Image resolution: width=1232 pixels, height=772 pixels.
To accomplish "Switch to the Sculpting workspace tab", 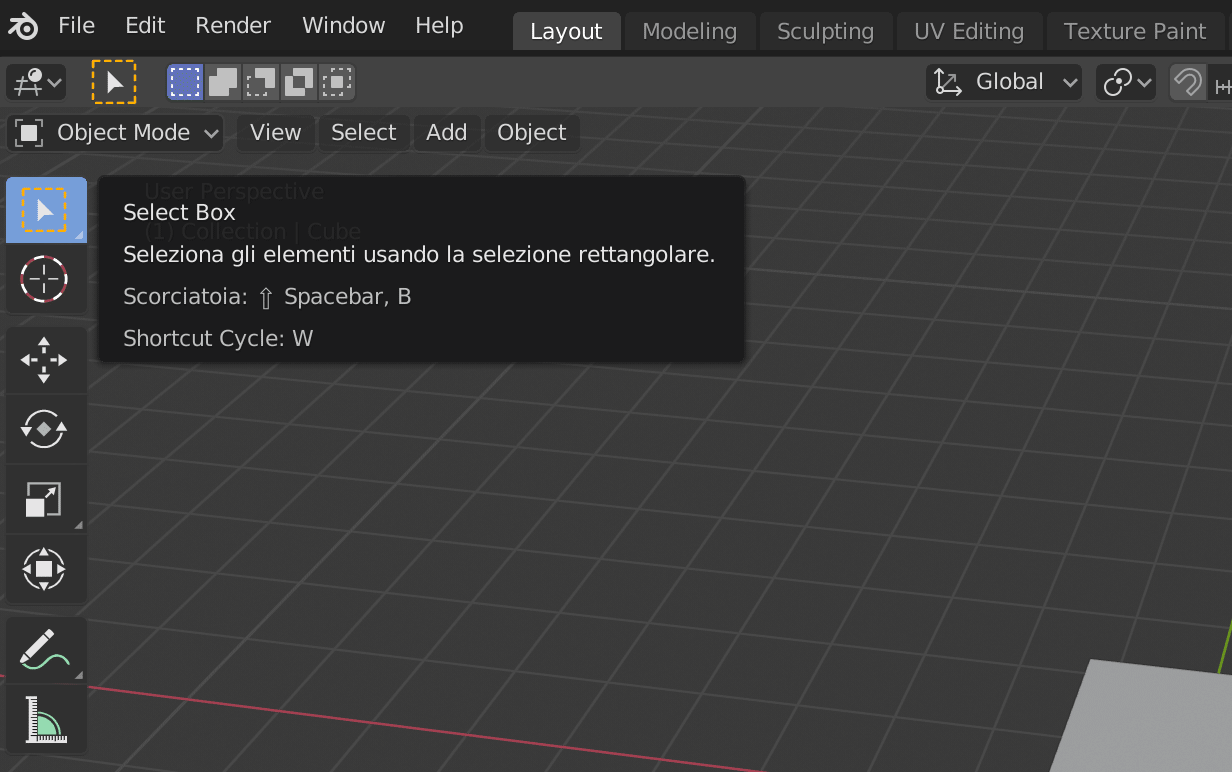I will tap(825, 31).
